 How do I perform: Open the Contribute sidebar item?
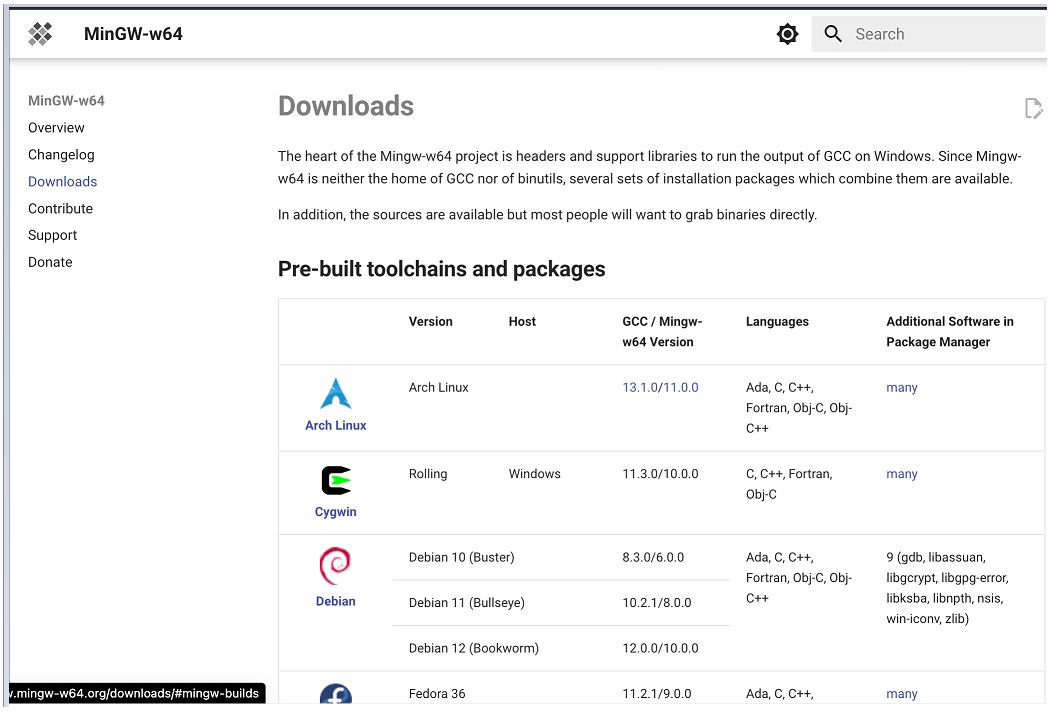61,209
